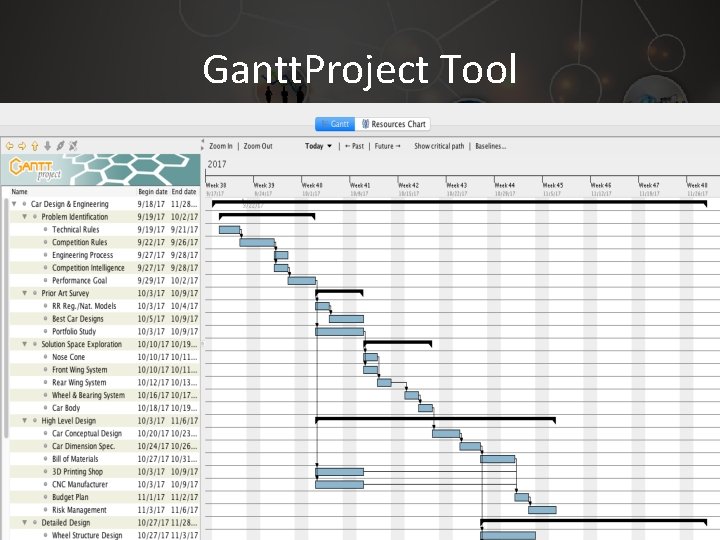
Task: Click the unindent (left arrow) task icon
Action: point(9,146)
